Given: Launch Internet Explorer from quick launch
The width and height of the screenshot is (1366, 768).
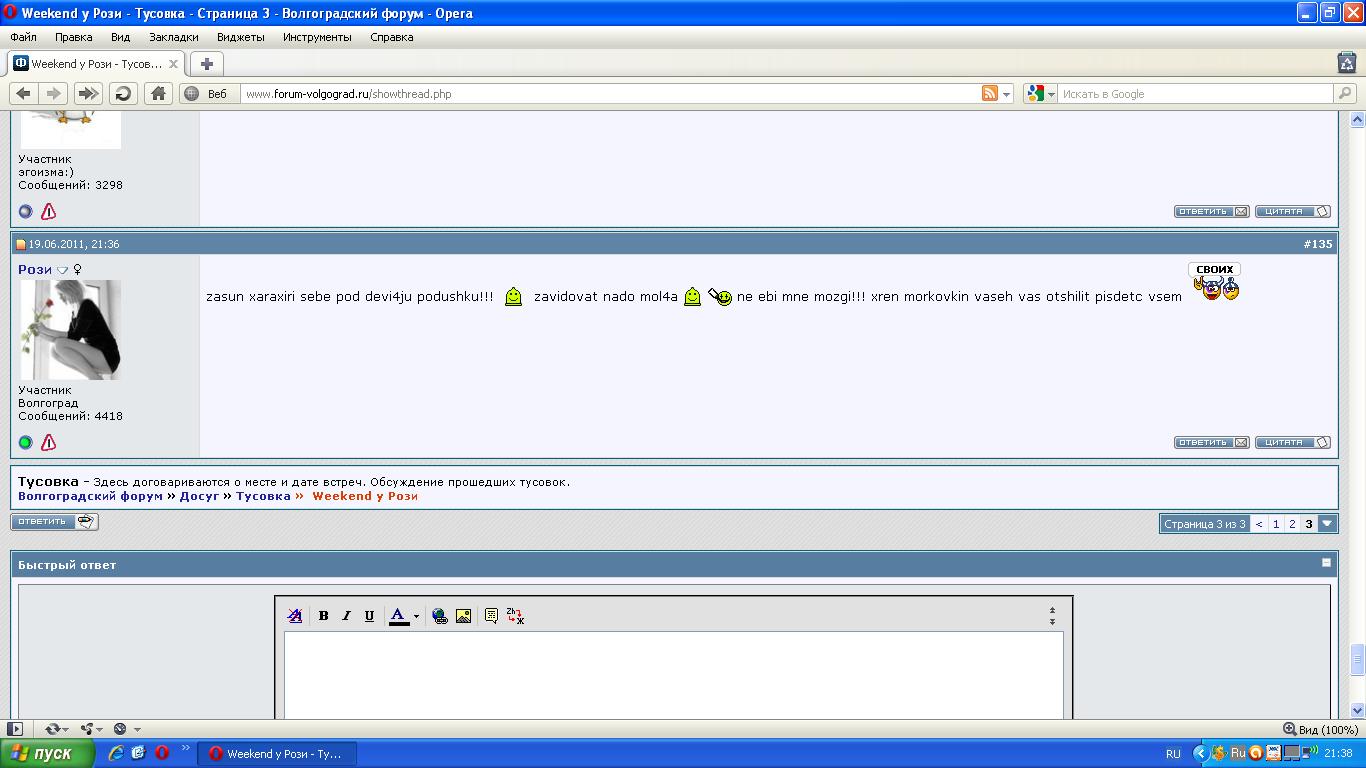Looking at the screenshot, I should [x=116, y=753].
